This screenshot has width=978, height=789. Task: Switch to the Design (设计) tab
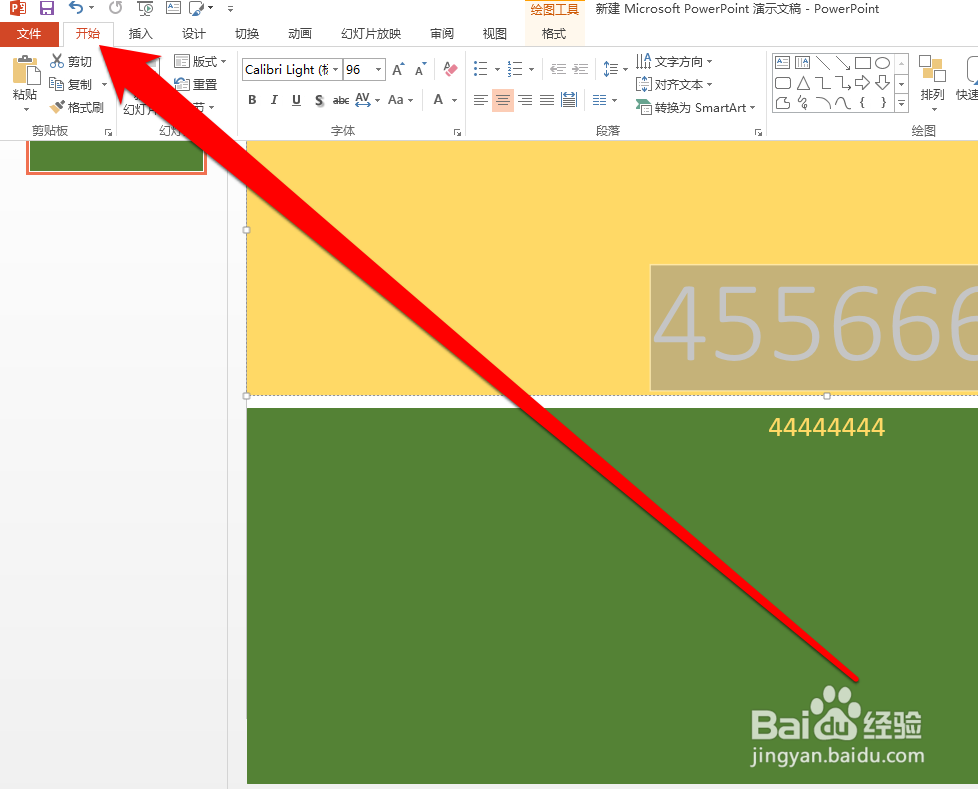[194, 34]
